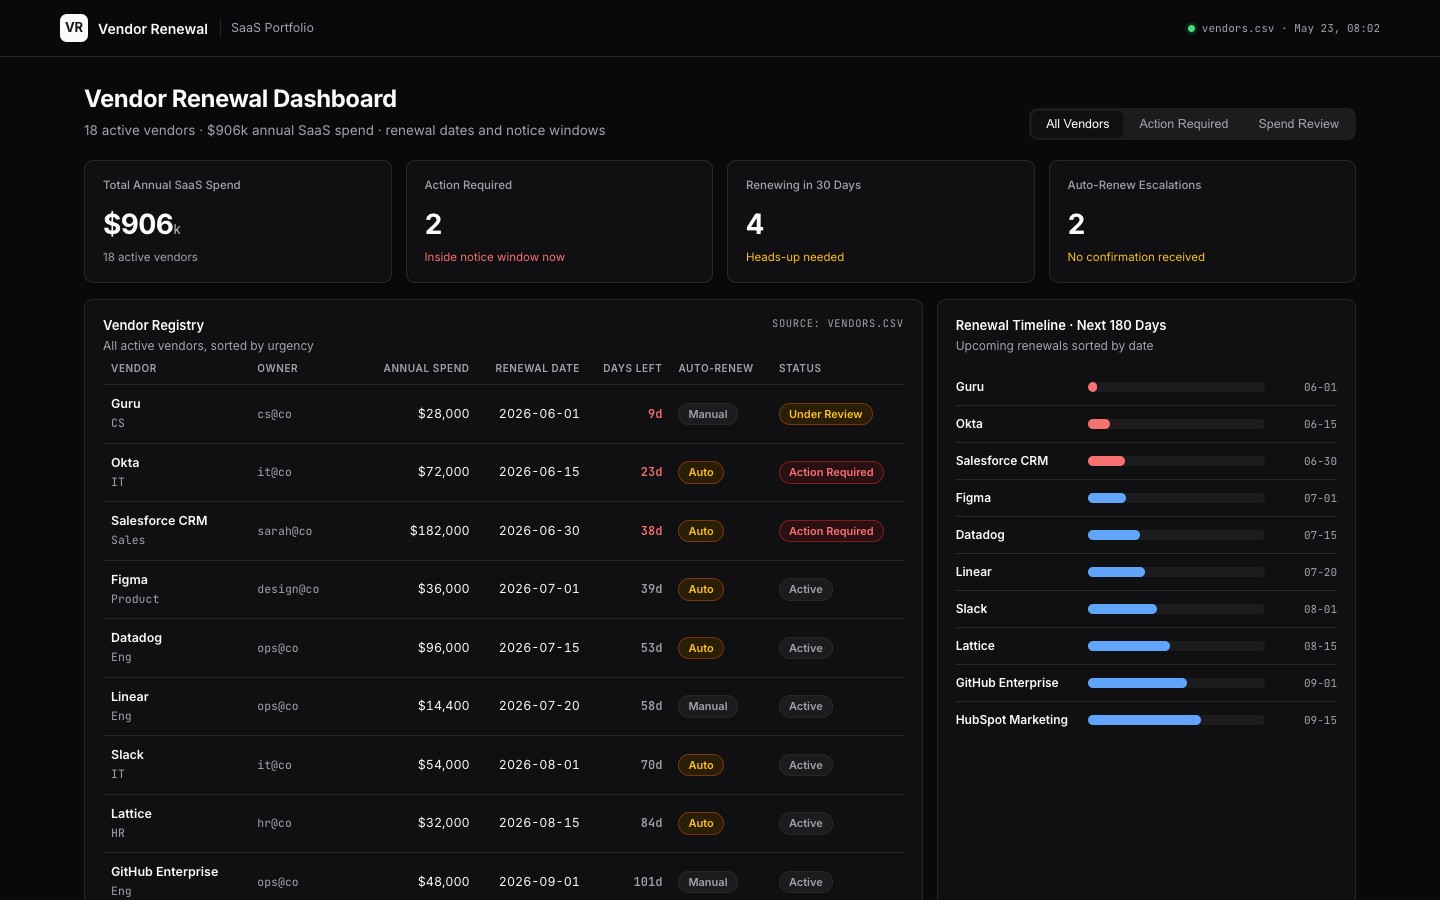1440x900 pixels.
Task: Click the Guru vendor name in registry
Action: [126, 404]
